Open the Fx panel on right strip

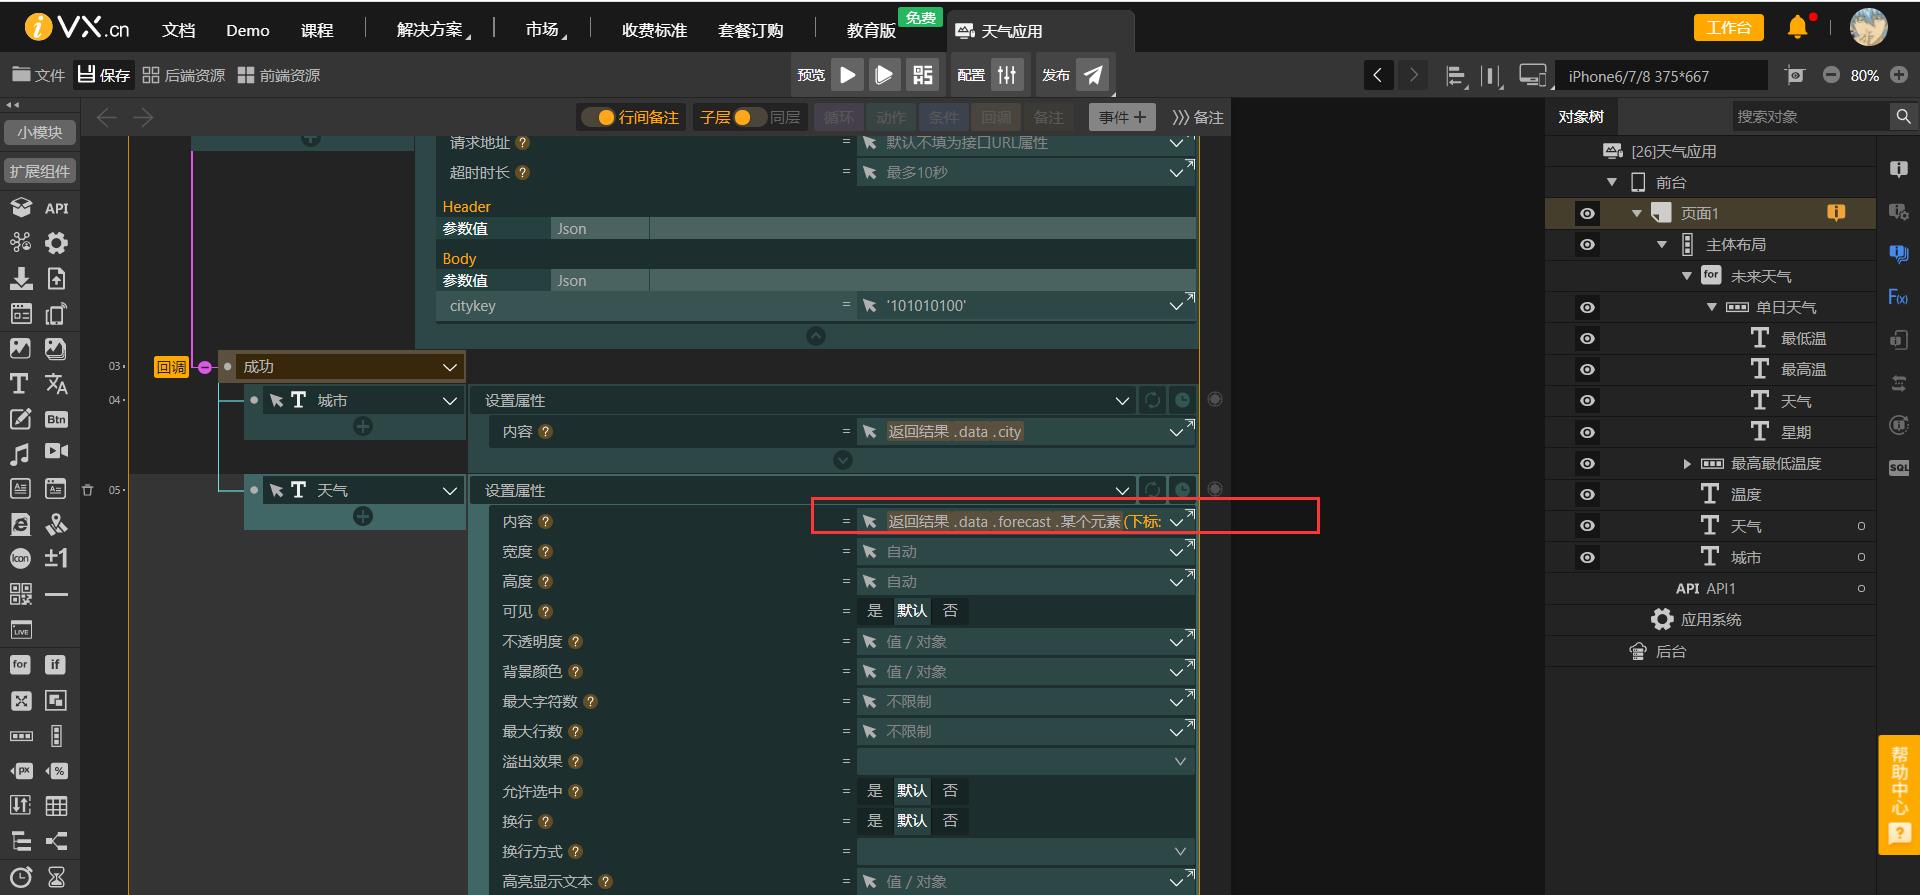point(1898,297)
